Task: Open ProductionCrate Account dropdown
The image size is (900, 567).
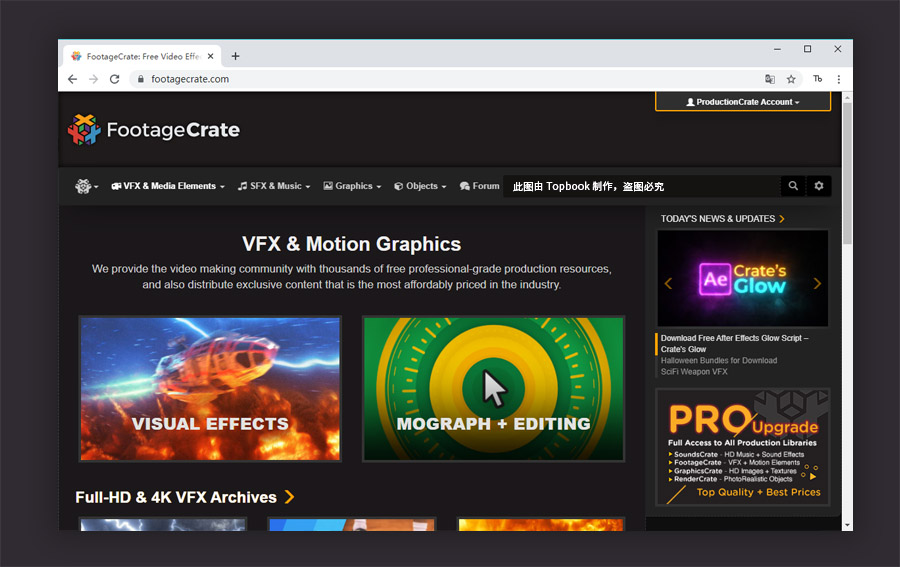Action: (x=743, y=102)
